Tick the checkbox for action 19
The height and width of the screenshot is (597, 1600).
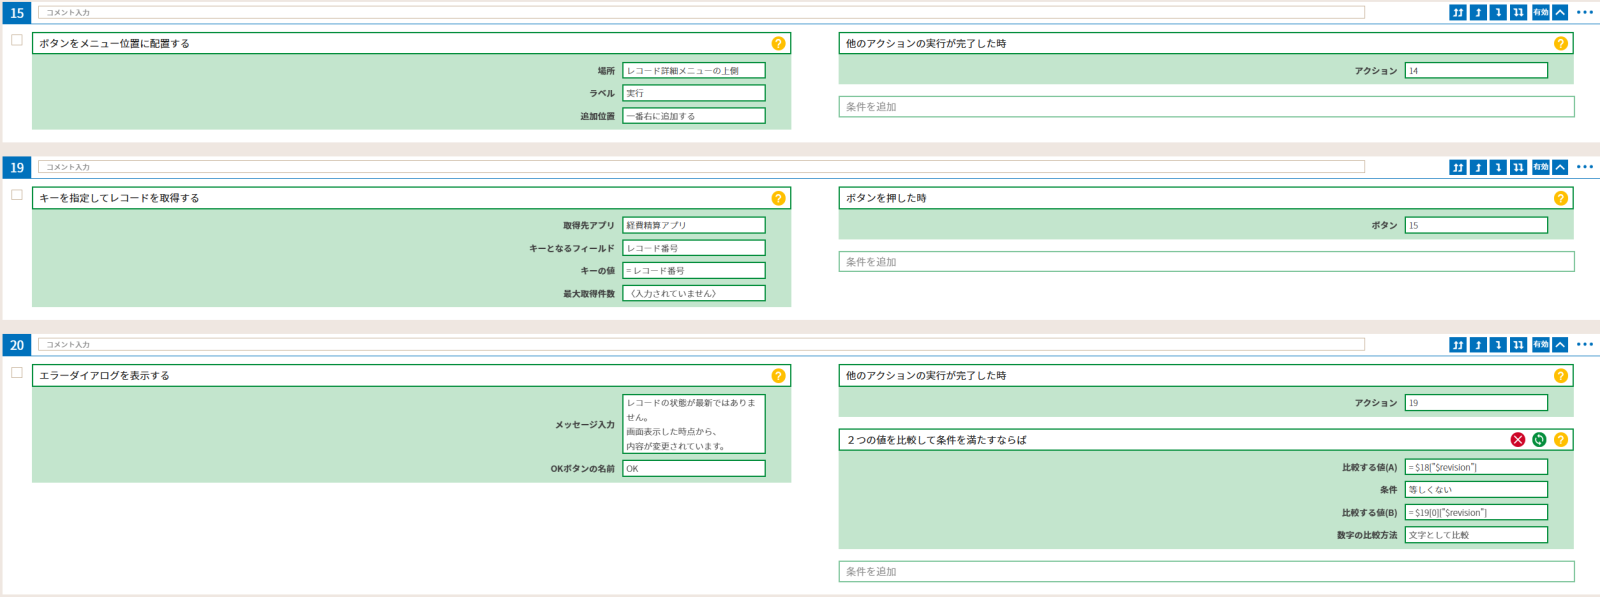[x=17, y=195]
